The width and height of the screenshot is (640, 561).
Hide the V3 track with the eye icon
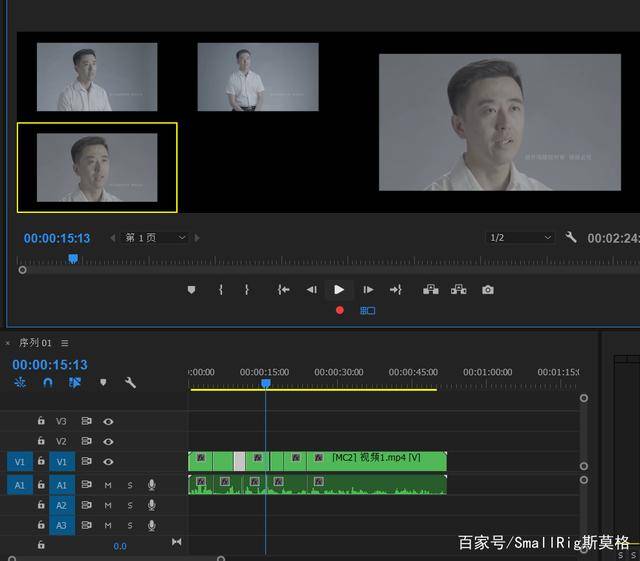coord(108,421)
